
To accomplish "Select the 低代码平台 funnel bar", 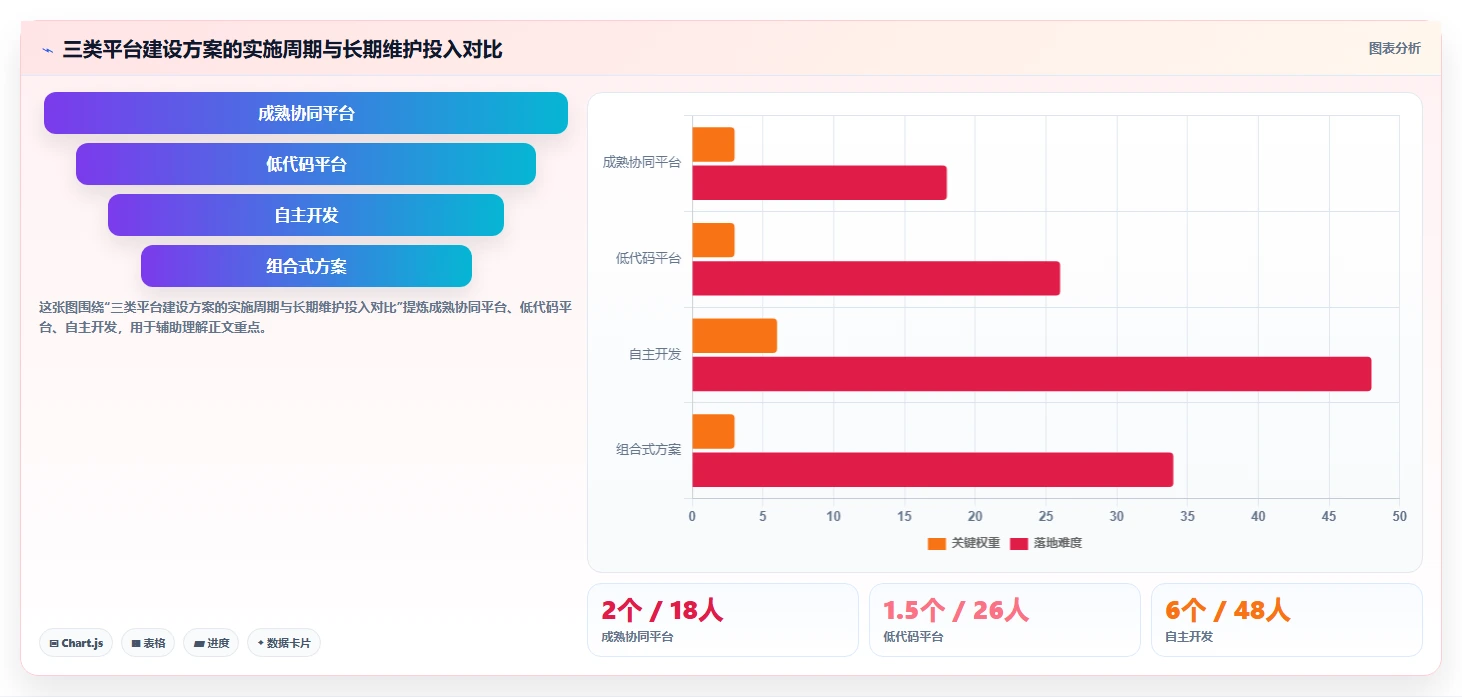I will (x=306, y=164).
